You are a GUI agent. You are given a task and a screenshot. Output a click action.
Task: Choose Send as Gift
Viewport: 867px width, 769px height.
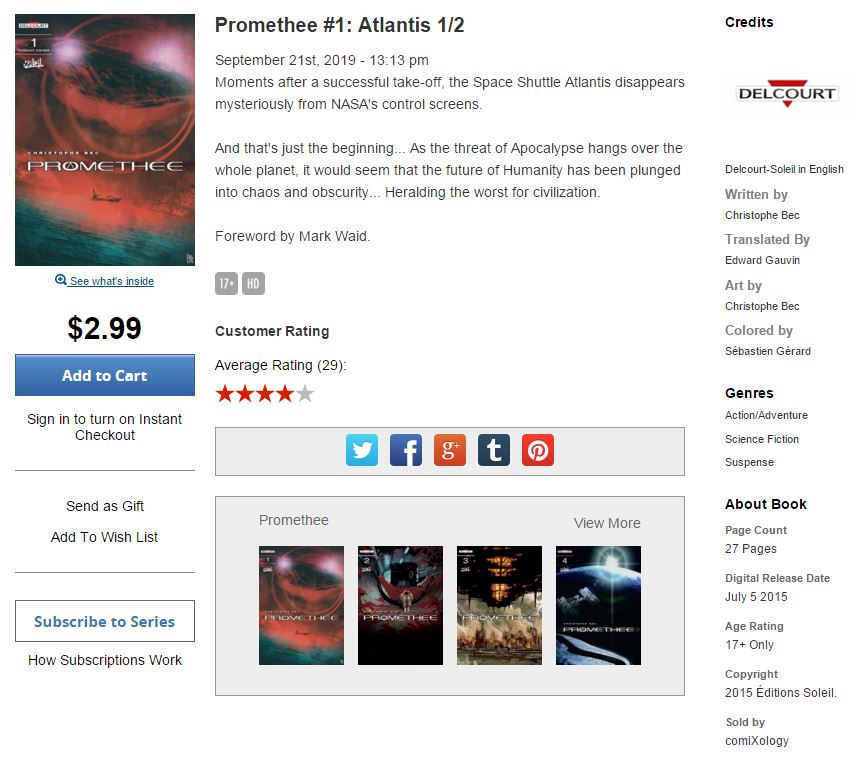tap(105, 506)
